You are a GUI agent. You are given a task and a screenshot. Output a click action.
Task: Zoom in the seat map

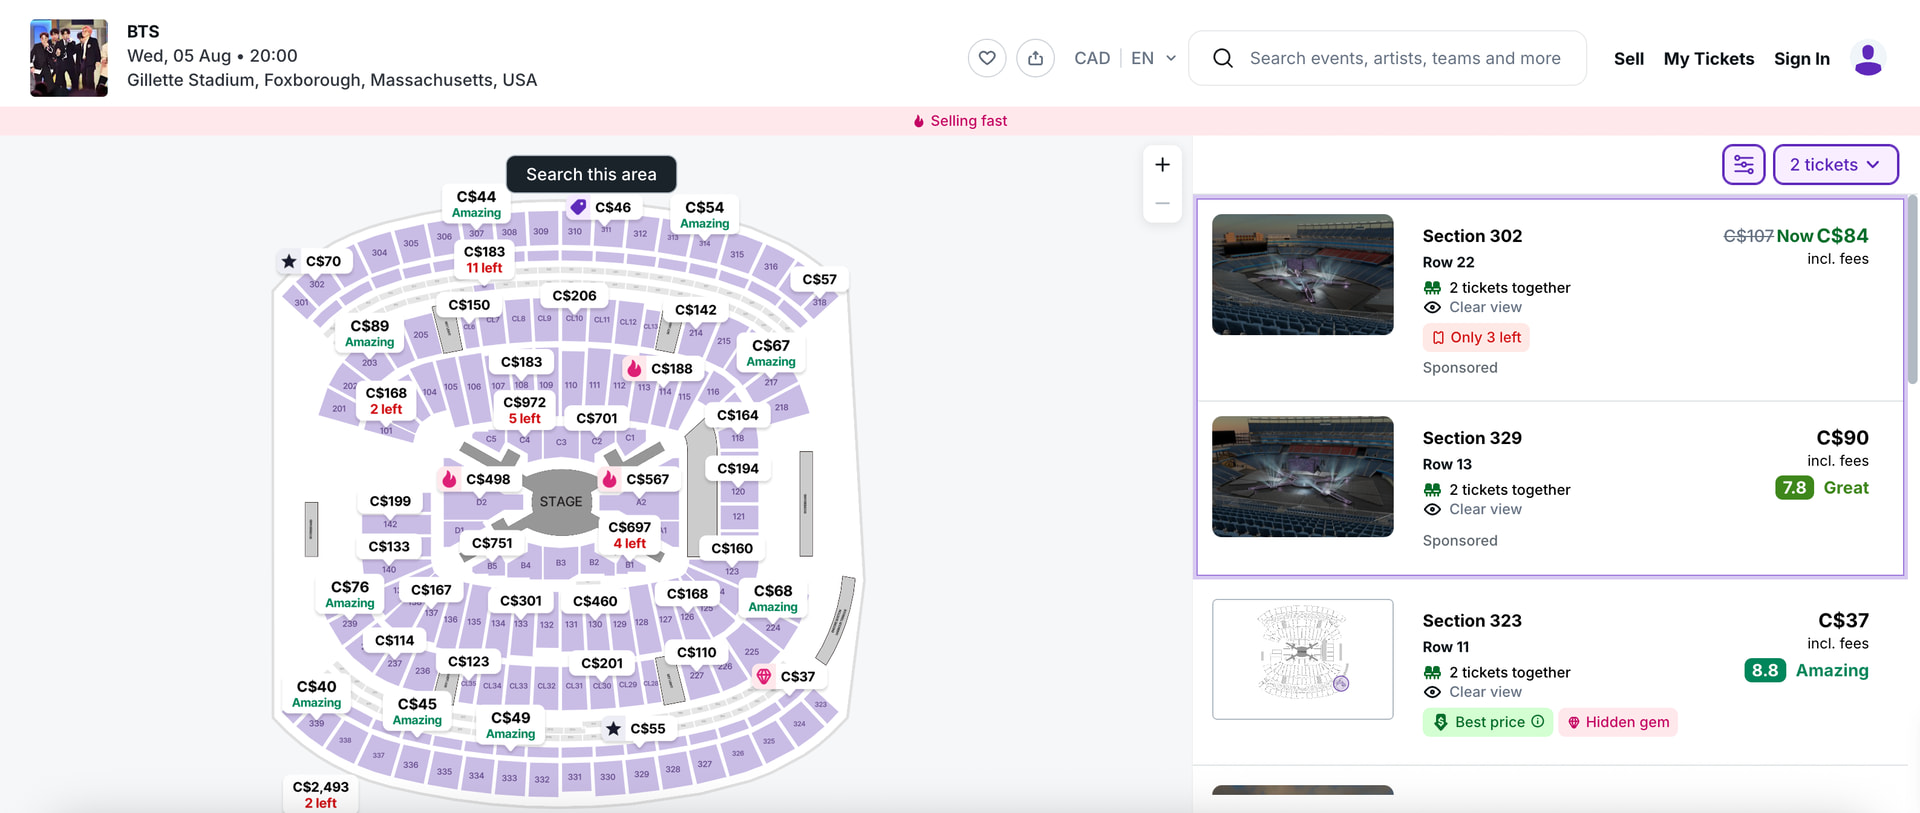click(1162, 165)
